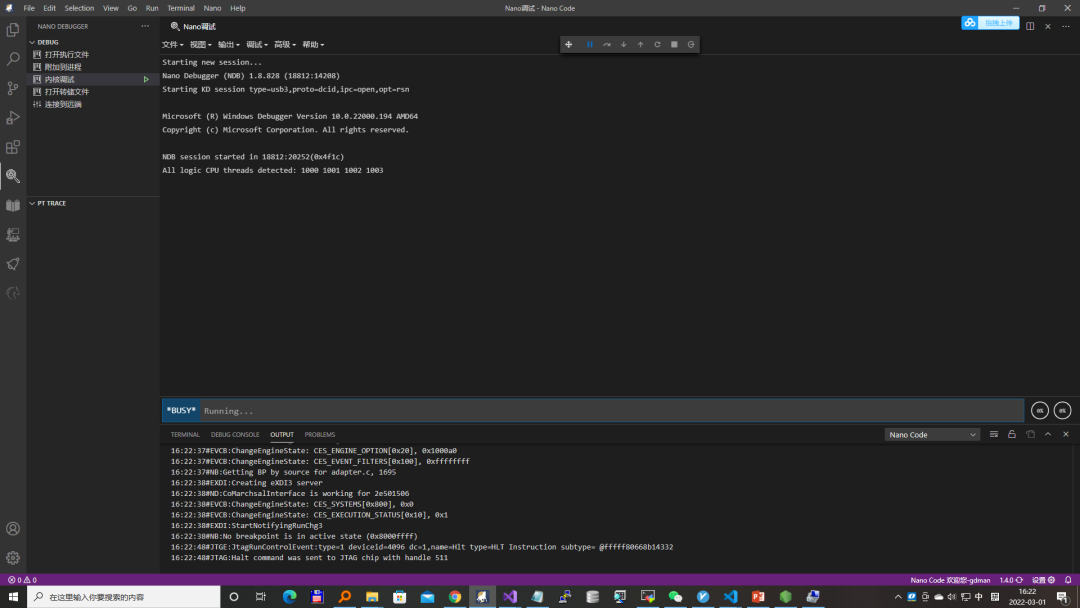Click the drag handle of debug toolbar
The width and height of the screenshot is (1080, 608).
click(568, 45)
